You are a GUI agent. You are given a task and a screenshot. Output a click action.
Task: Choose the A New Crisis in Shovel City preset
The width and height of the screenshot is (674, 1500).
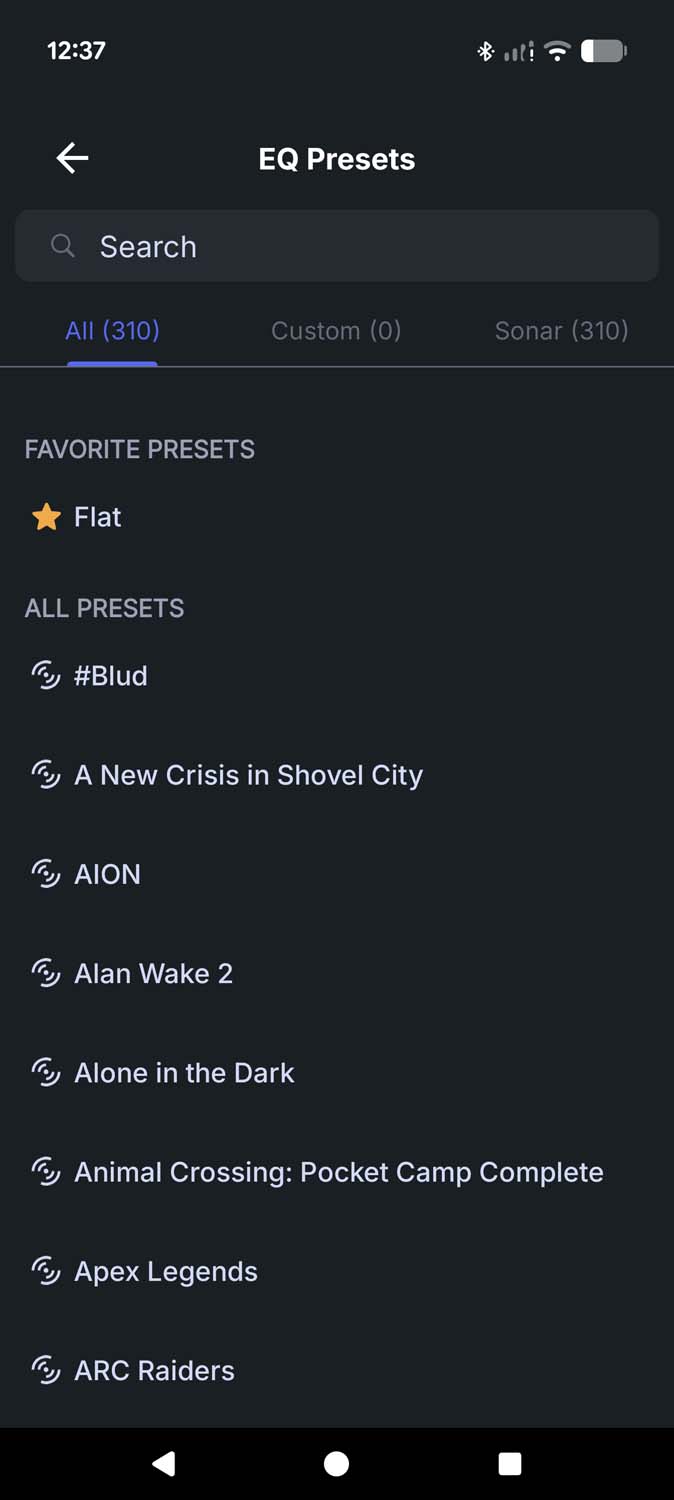point(248,775)
